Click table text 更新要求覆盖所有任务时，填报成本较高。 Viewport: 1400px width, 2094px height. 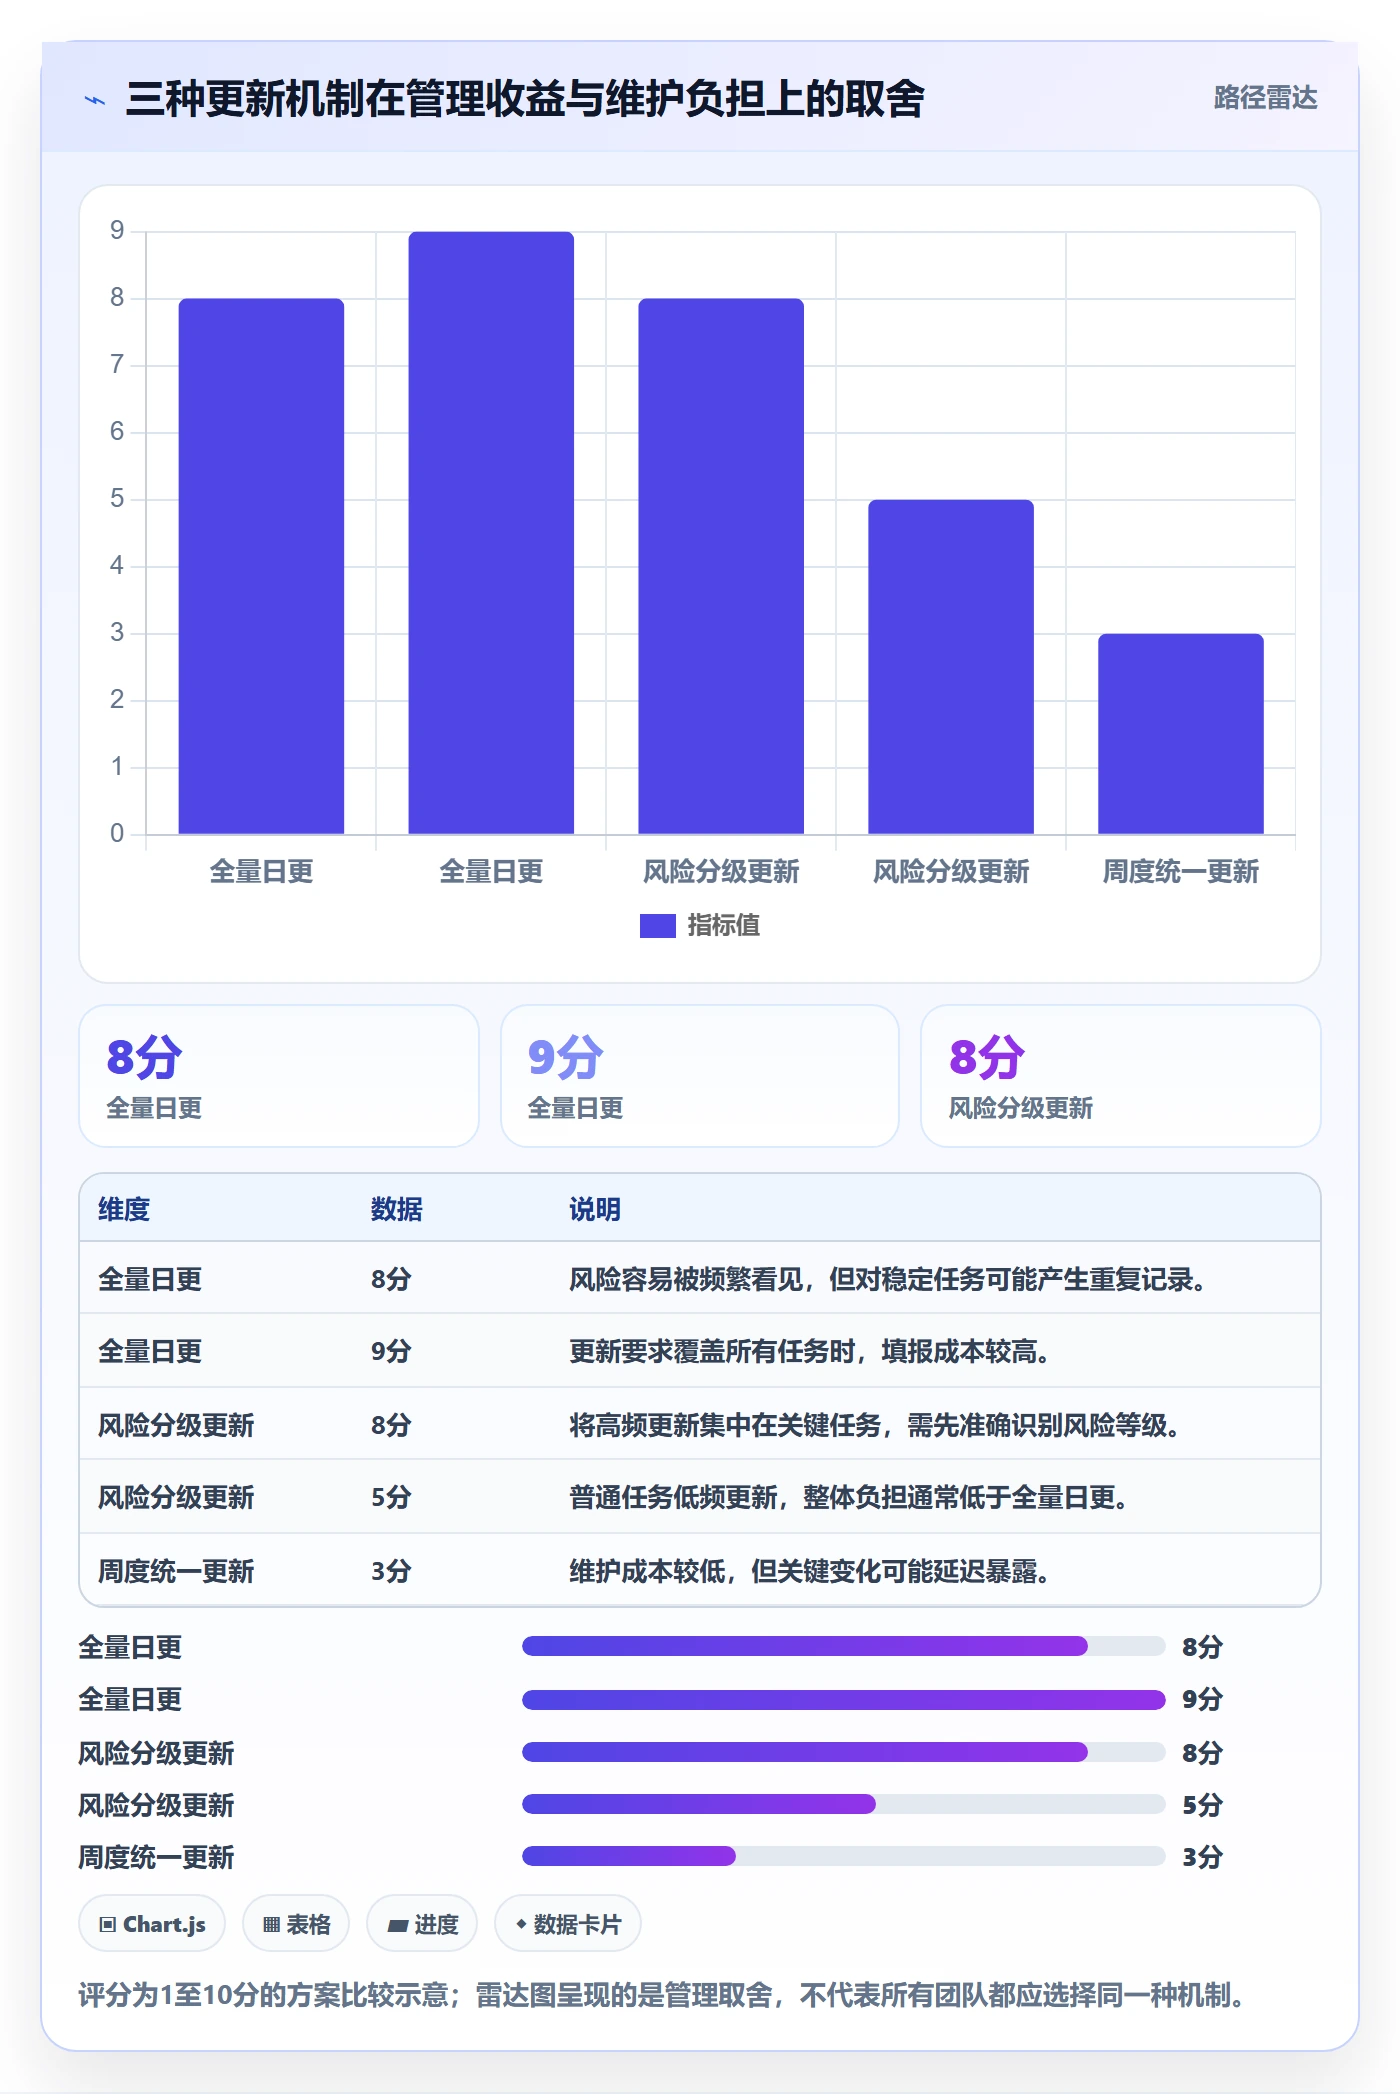(809, 1352)
